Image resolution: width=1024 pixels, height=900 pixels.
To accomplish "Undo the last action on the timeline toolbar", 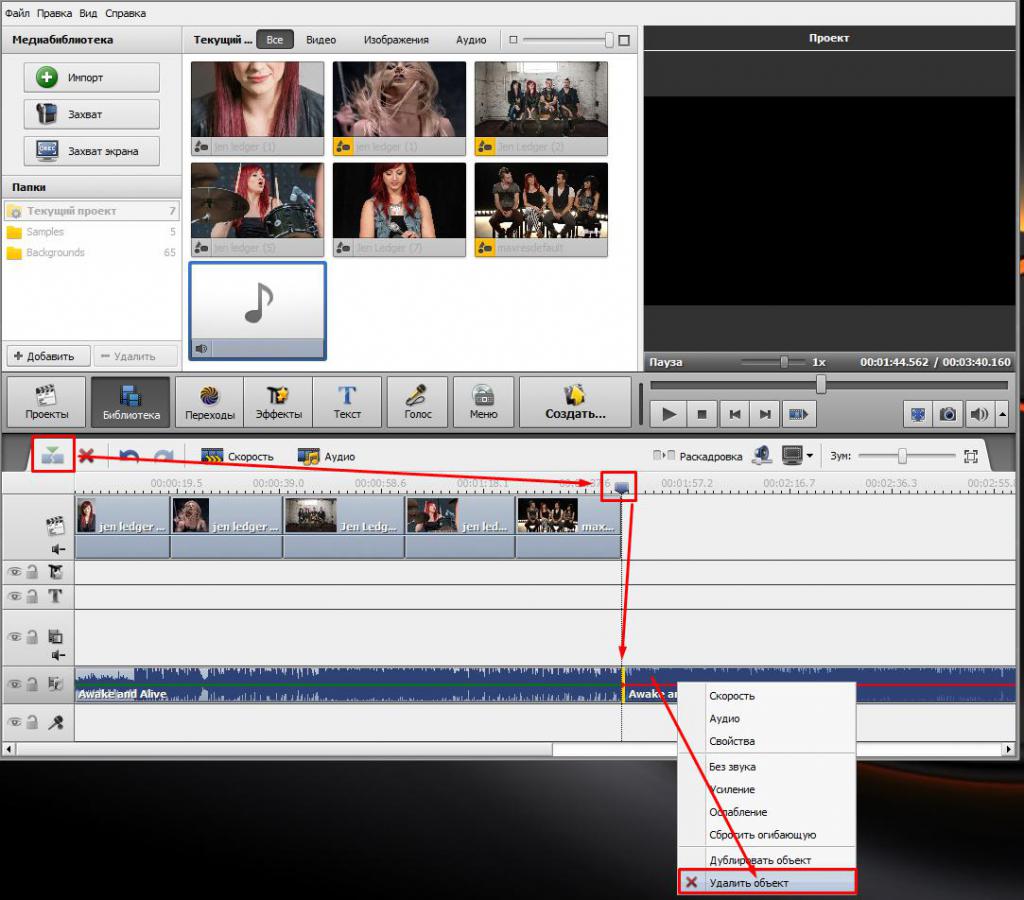I will coord(129,456).
